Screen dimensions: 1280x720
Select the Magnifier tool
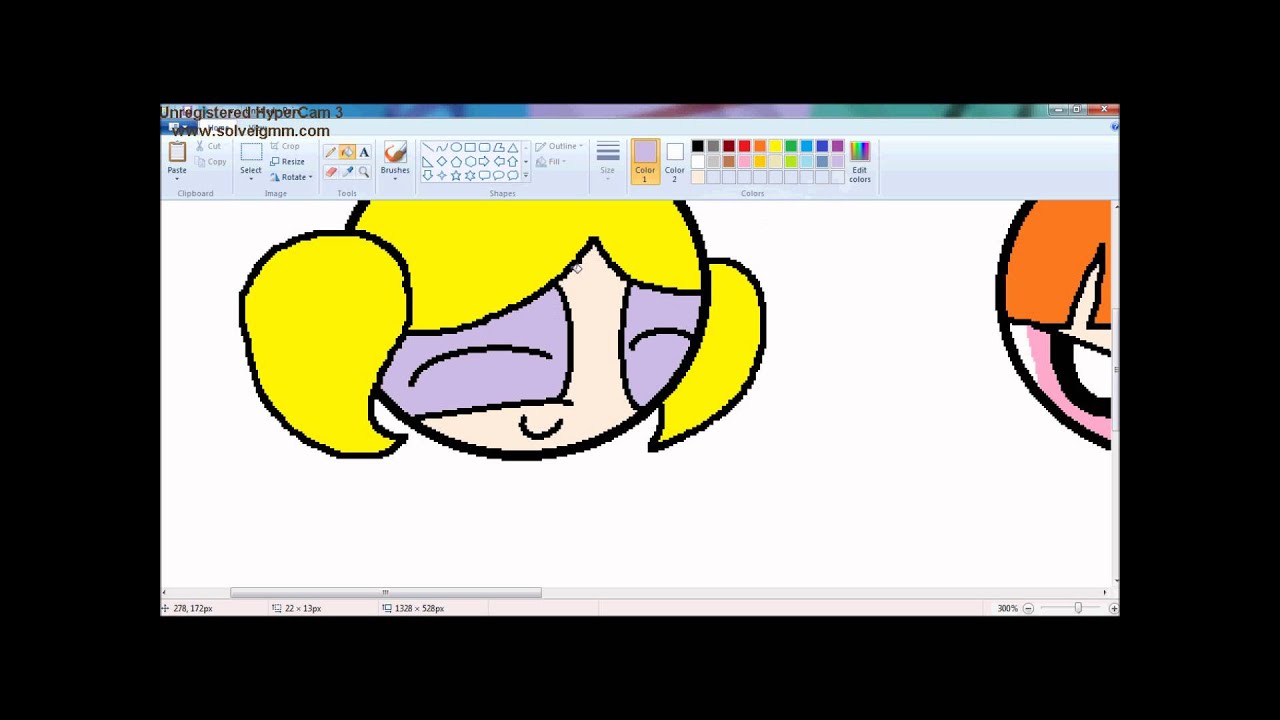pyautogui.click(x=364, y=172)
